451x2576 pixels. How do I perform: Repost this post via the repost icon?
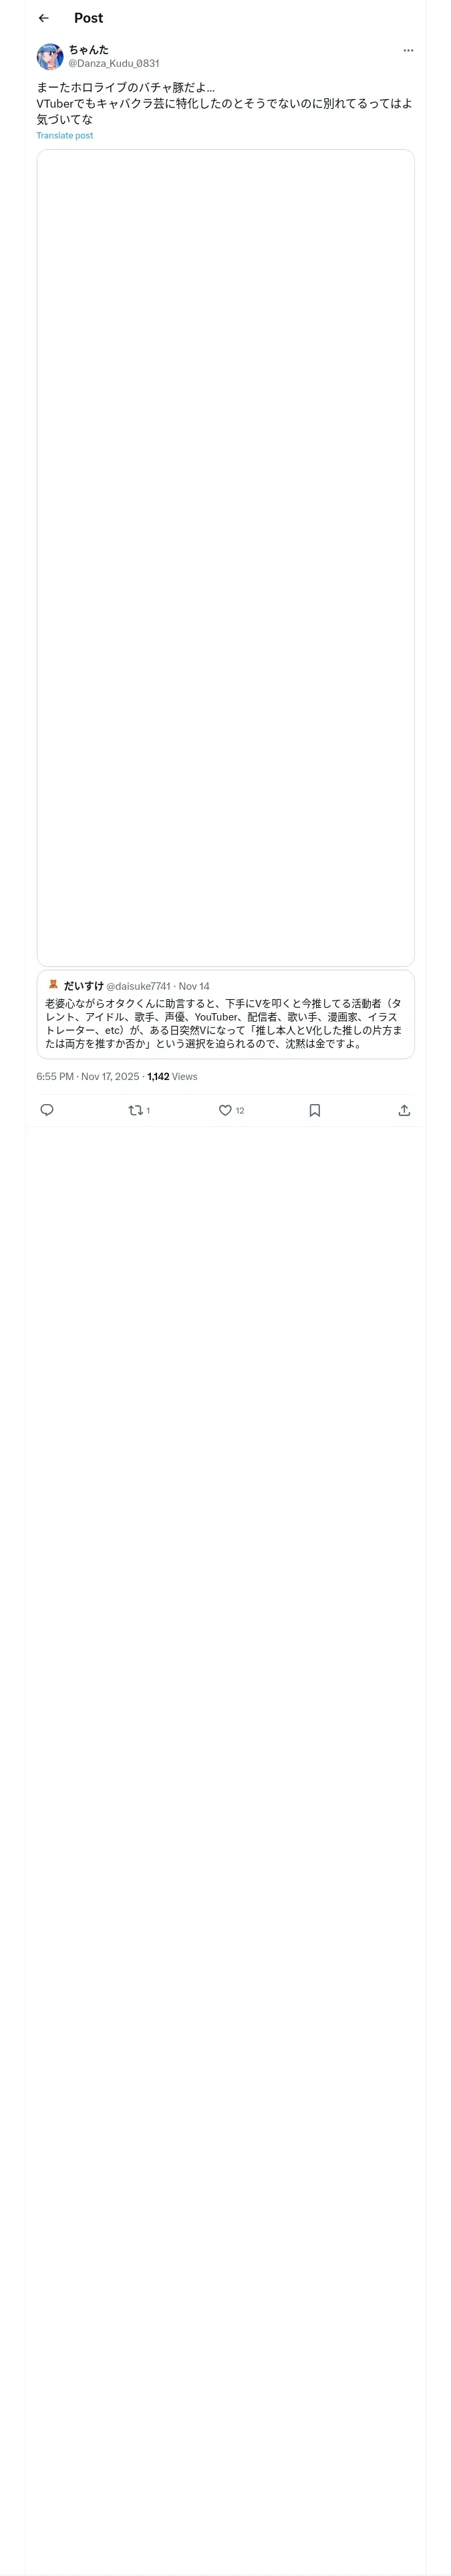click(136, 1110)
